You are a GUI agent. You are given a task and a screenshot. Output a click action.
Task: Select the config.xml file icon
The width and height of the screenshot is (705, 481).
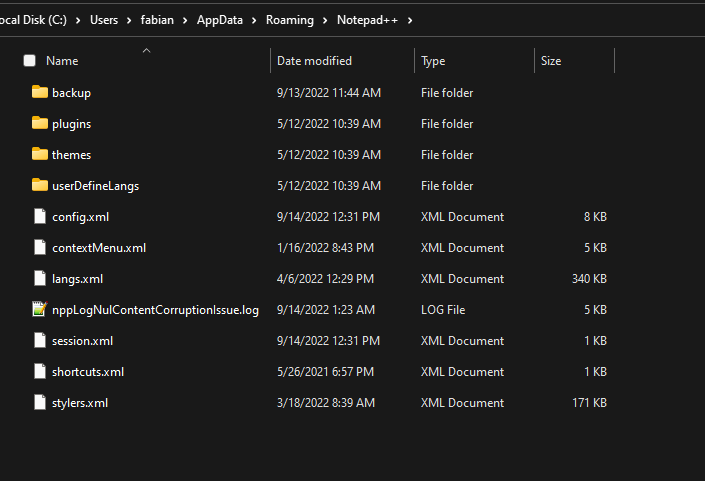[40, 216]
